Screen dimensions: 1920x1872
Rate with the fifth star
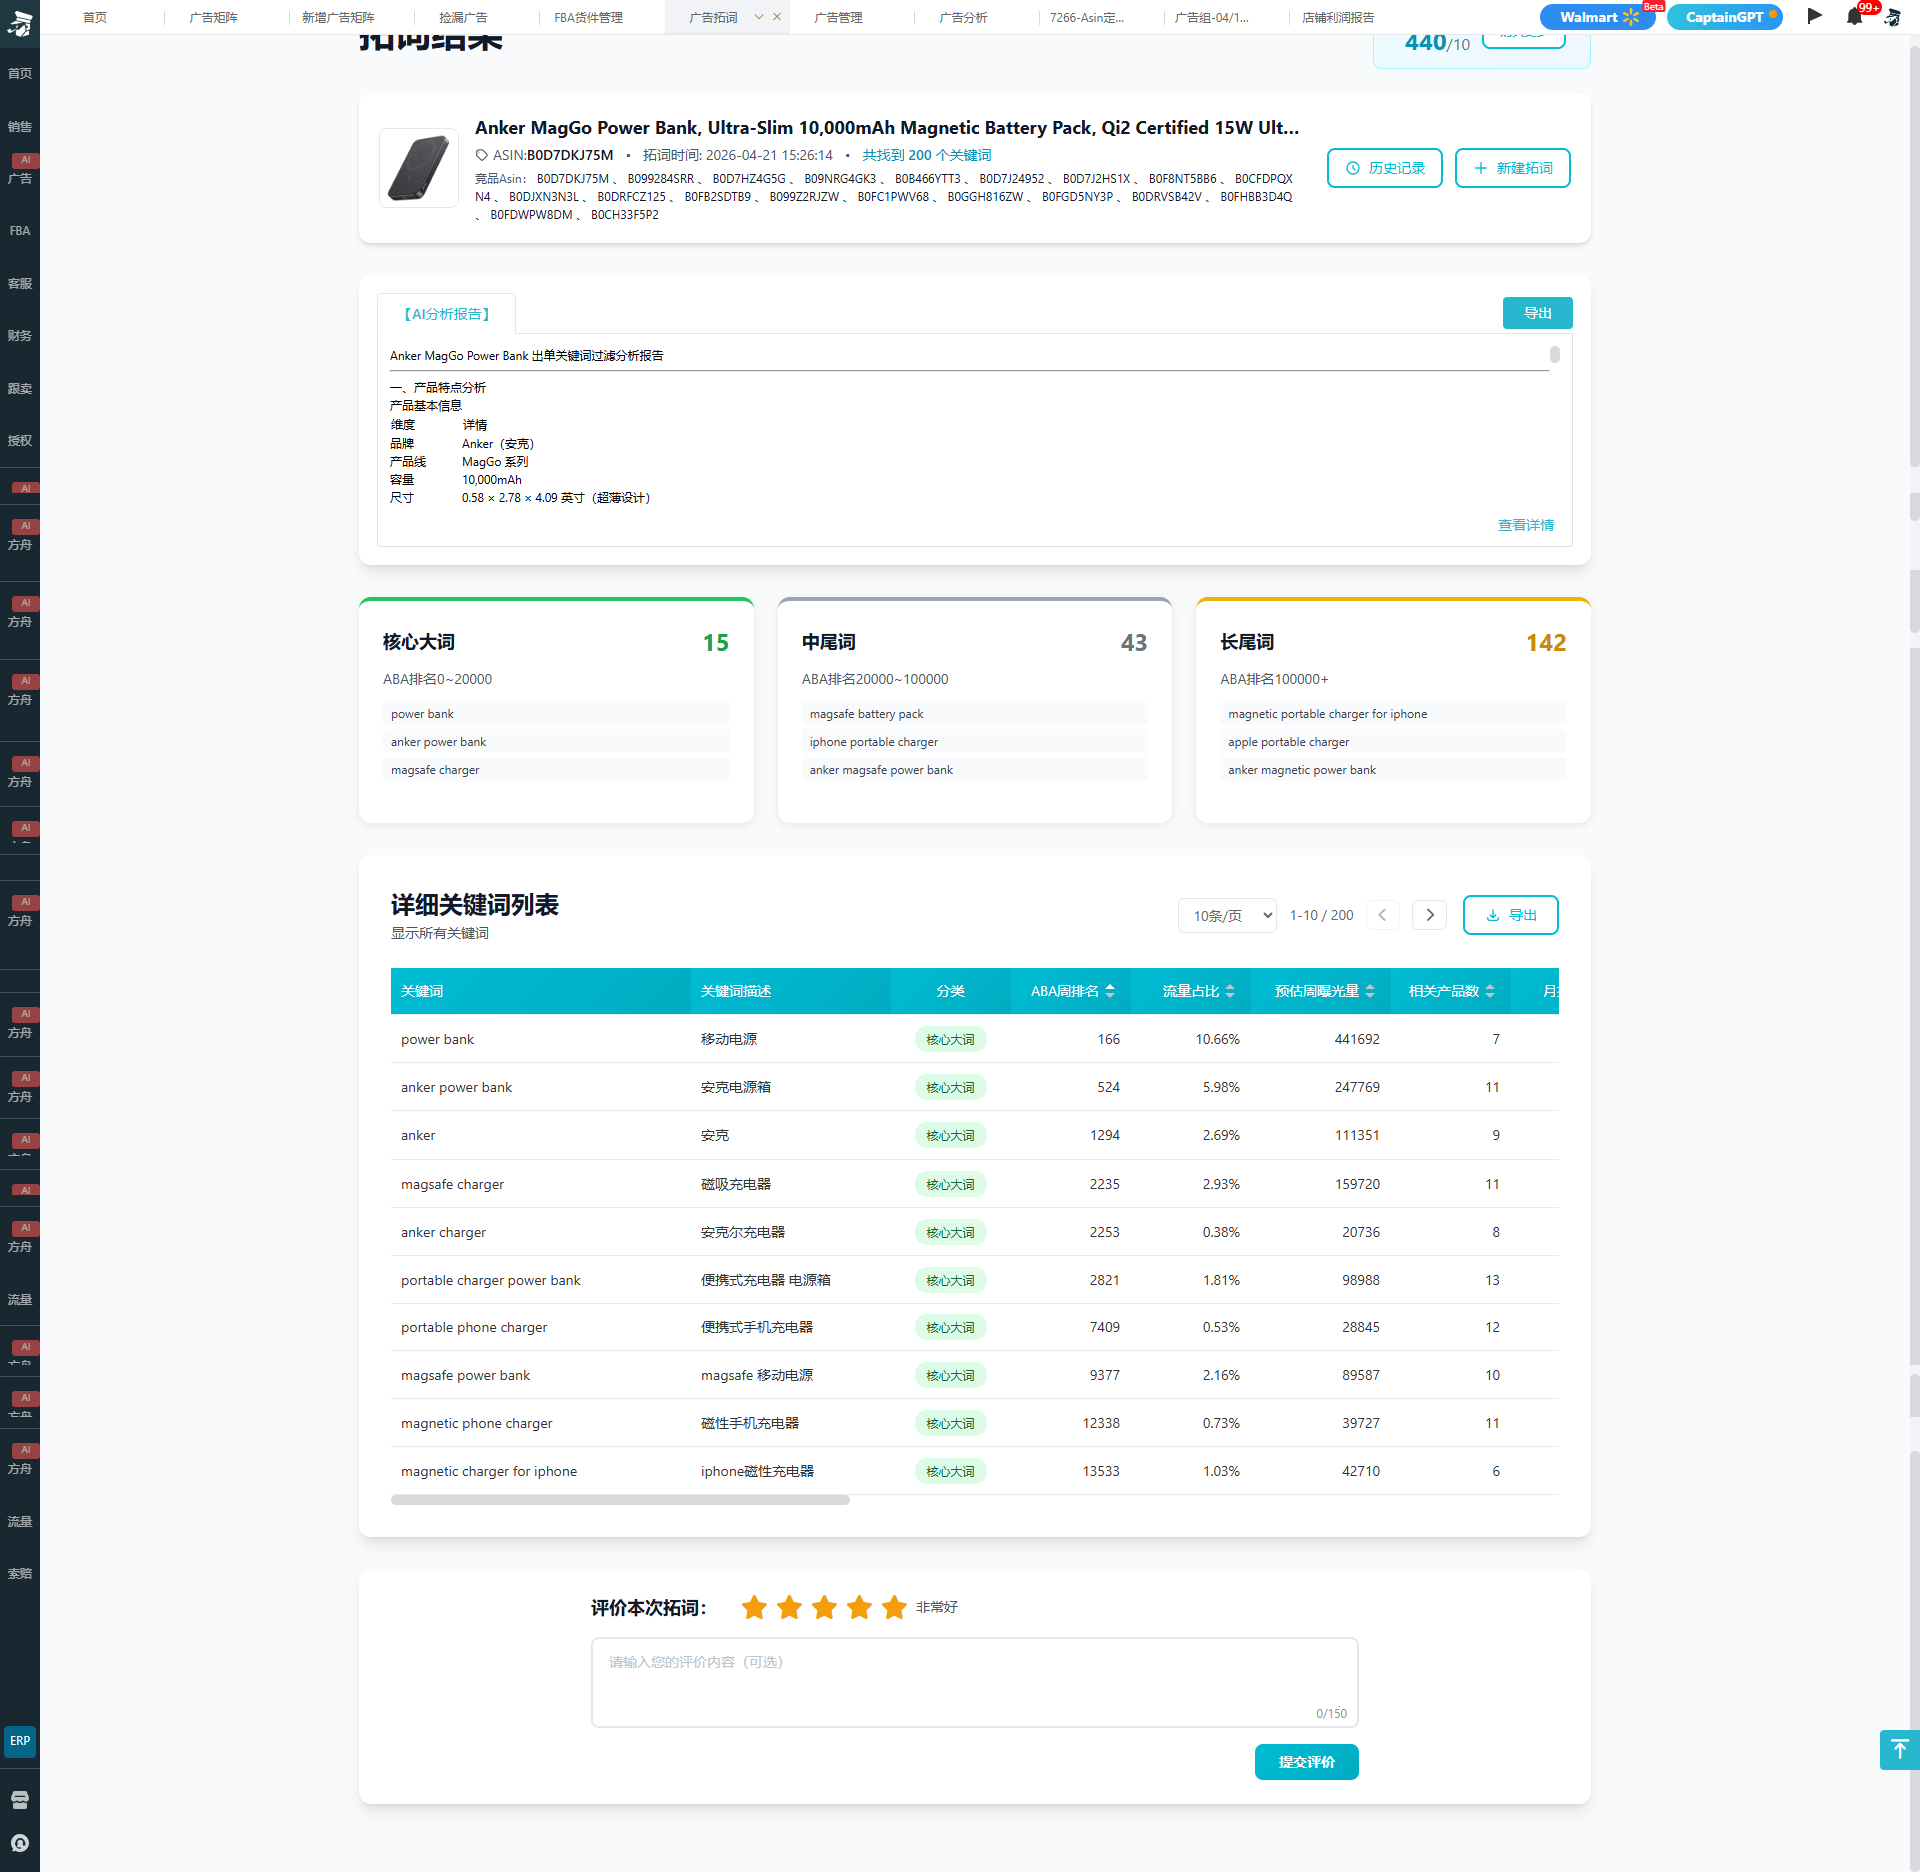[894, 1607]
